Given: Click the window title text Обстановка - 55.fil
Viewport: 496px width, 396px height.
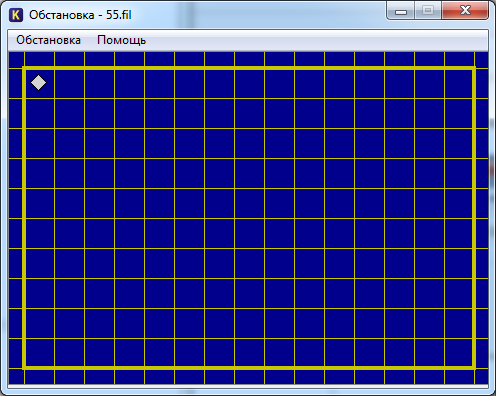Looking at the screenshot, I should pyautogui.click(x=80, y=15).
